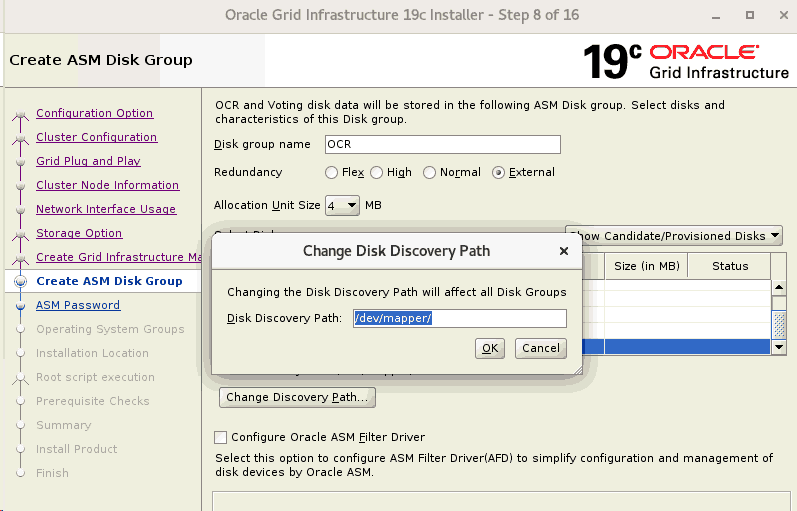Minimize the installer window
The height and width of the screenshot is (511, 797).
[x=716, y=16]
